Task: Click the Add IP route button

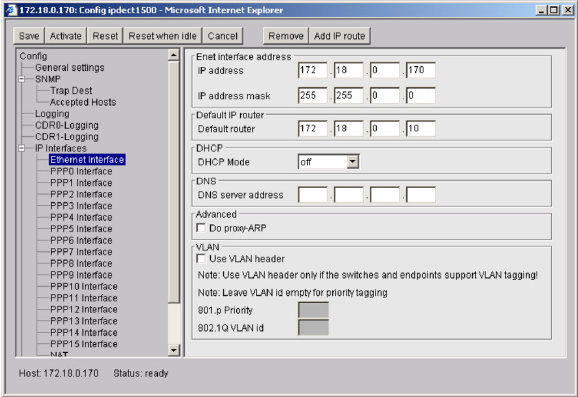Action: 340,36
